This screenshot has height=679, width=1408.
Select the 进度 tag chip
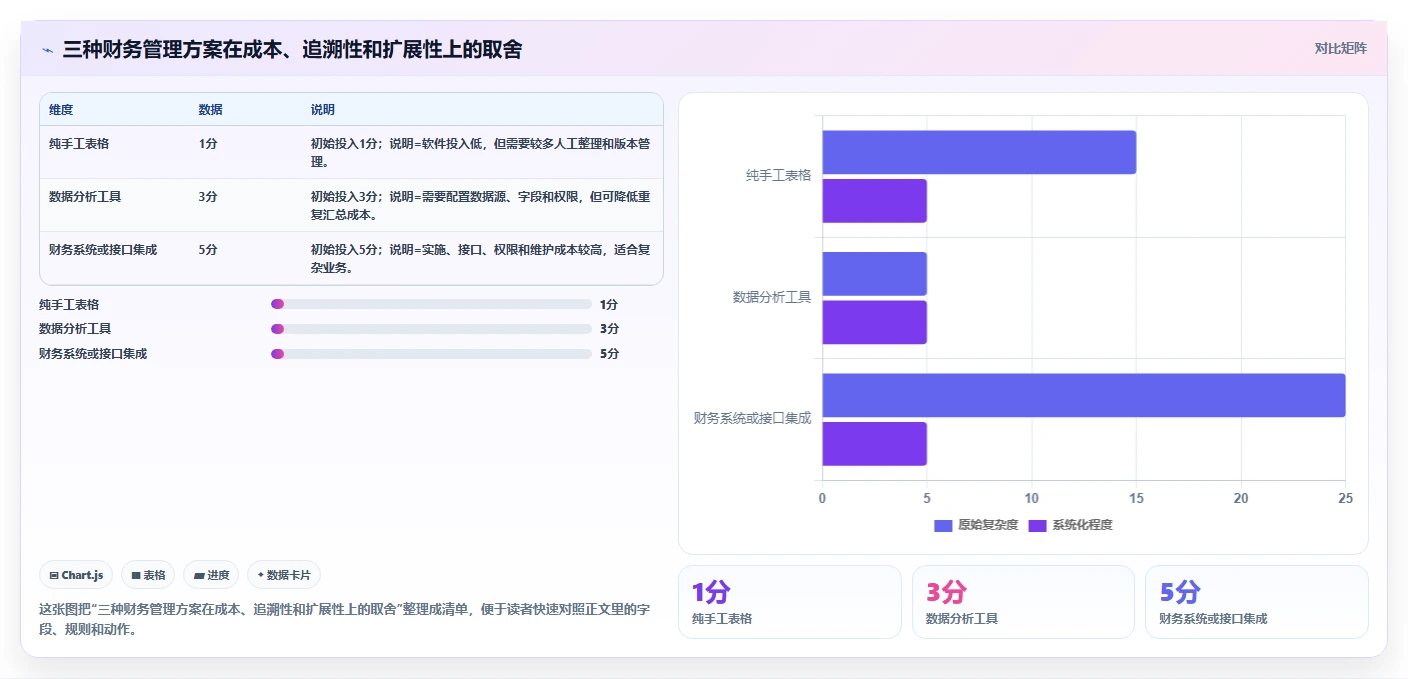tap(211, 575)
